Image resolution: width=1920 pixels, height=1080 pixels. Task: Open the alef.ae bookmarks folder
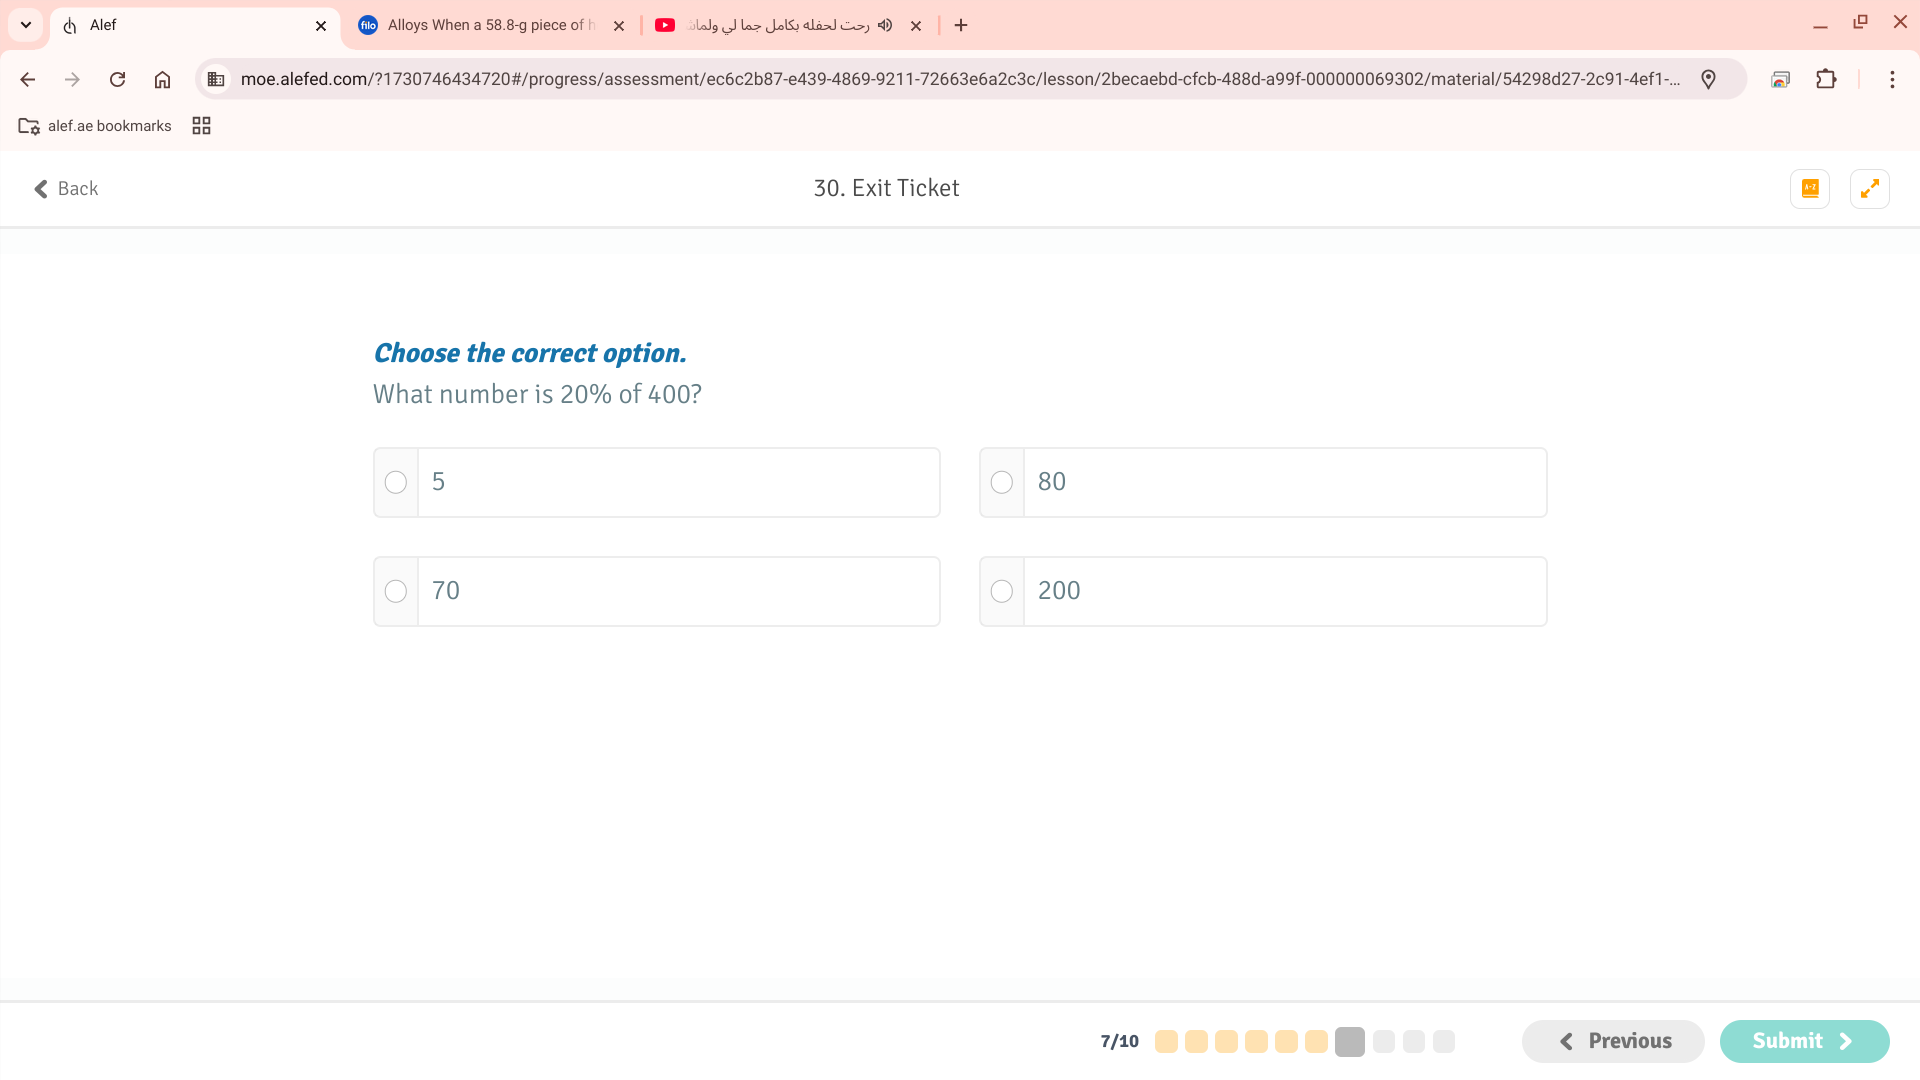tap(95, 125)
